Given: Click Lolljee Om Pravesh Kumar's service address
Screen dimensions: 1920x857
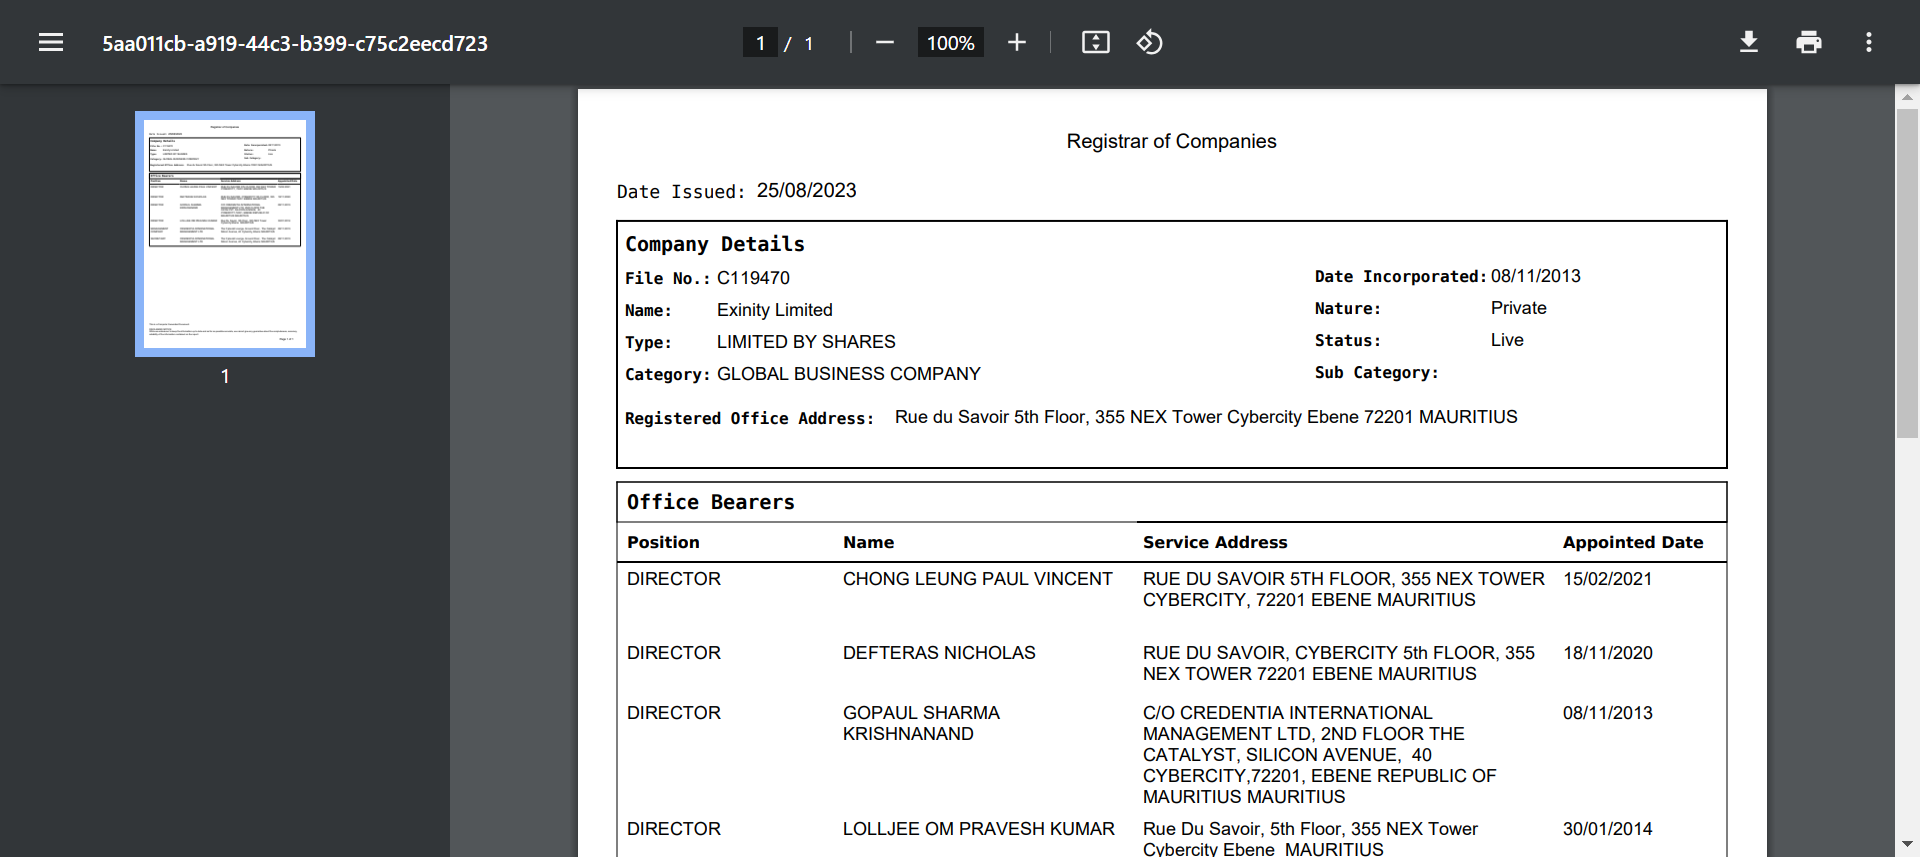Looking at the screenshot, I should tap(1310, 838).
